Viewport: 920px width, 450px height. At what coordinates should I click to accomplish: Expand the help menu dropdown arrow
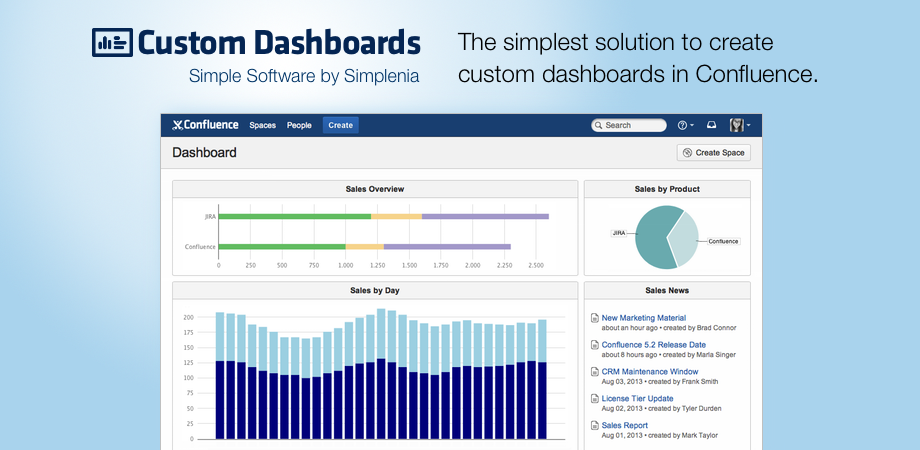(x=692, y=126)
